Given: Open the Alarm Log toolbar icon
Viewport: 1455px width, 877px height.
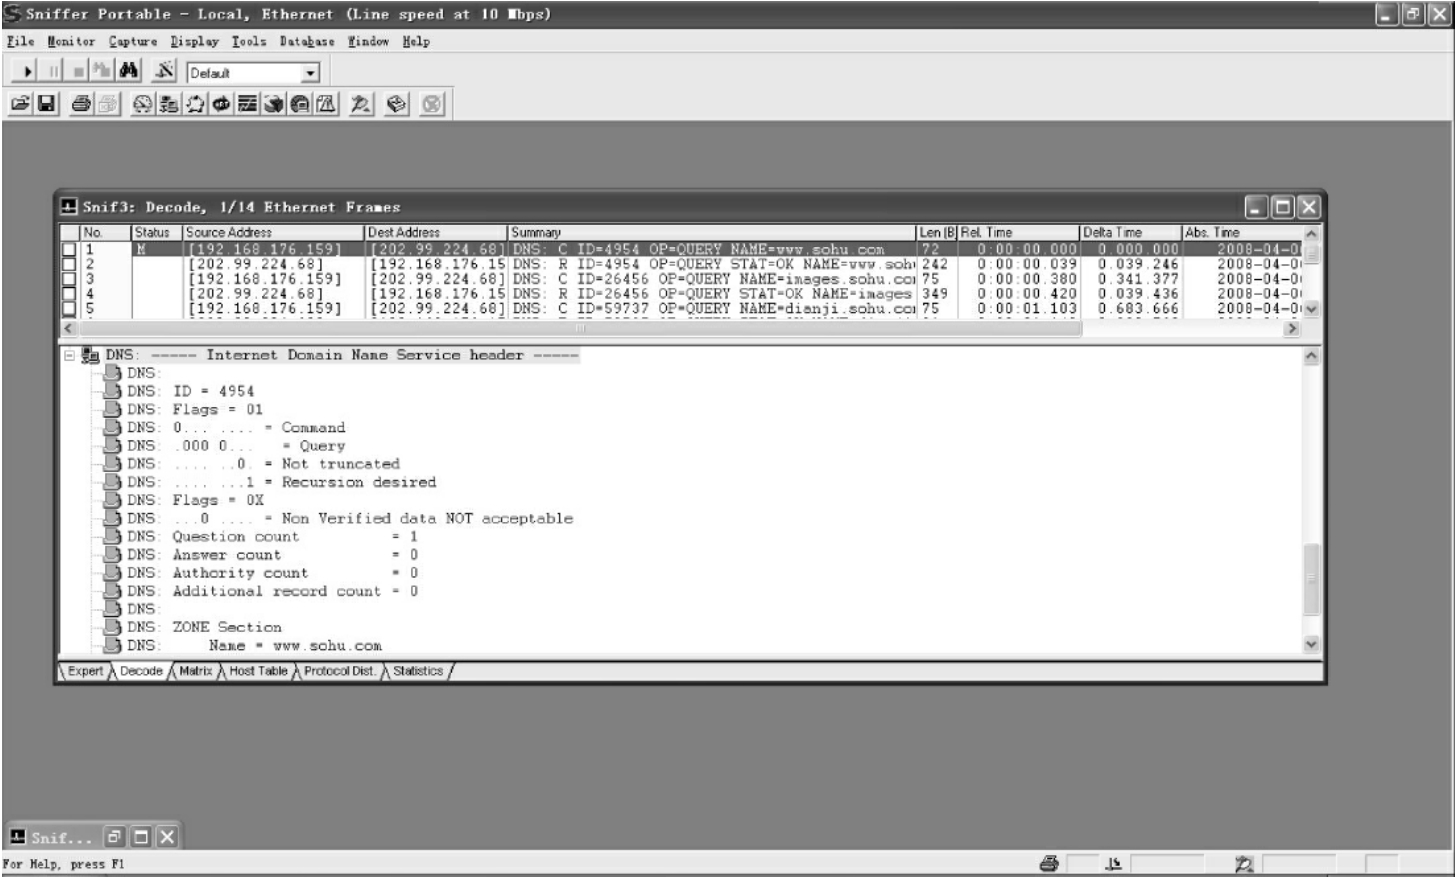Looking at the screenshot, I should point(326,104).
